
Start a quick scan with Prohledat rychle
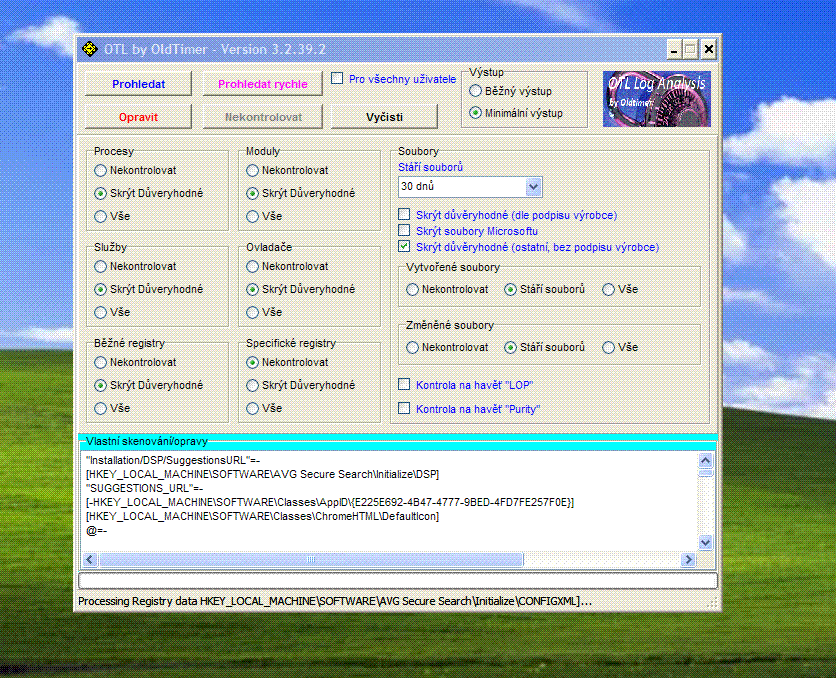tap(262, 84)
